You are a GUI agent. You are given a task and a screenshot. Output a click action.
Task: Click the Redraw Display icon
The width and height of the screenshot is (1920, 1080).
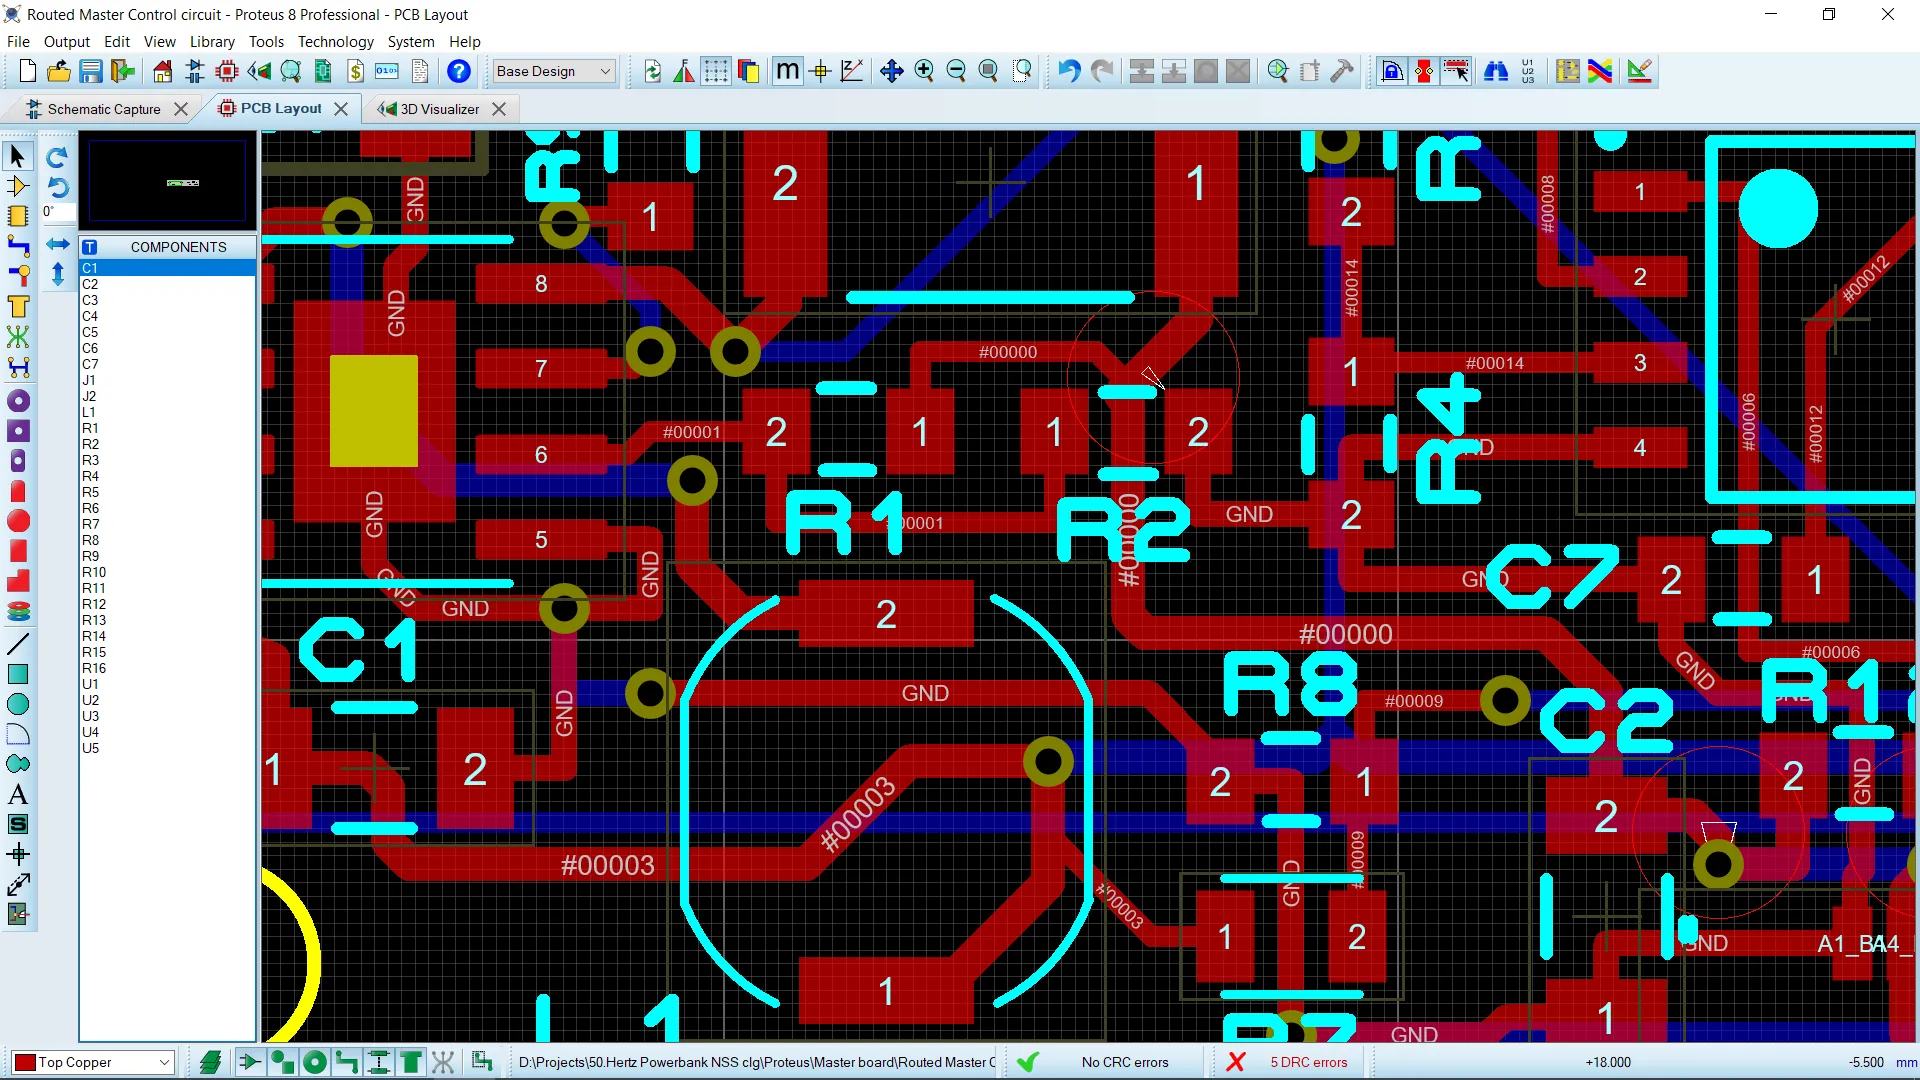point(651,71)
